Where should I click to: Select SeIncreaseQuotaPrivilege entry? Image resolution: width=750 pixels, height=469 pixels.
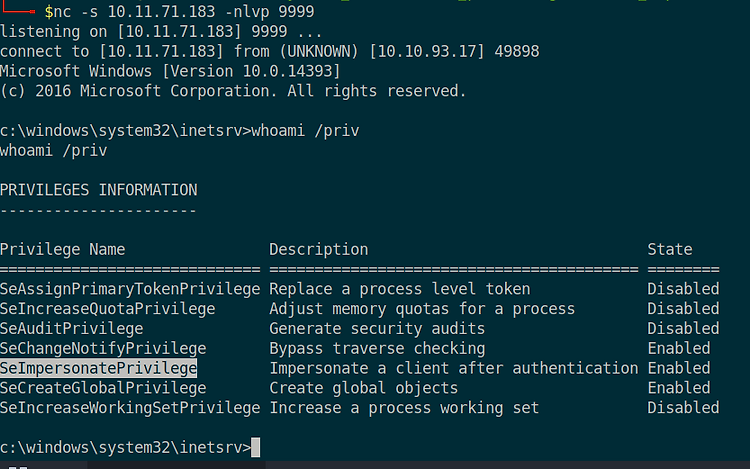[108, 309]
